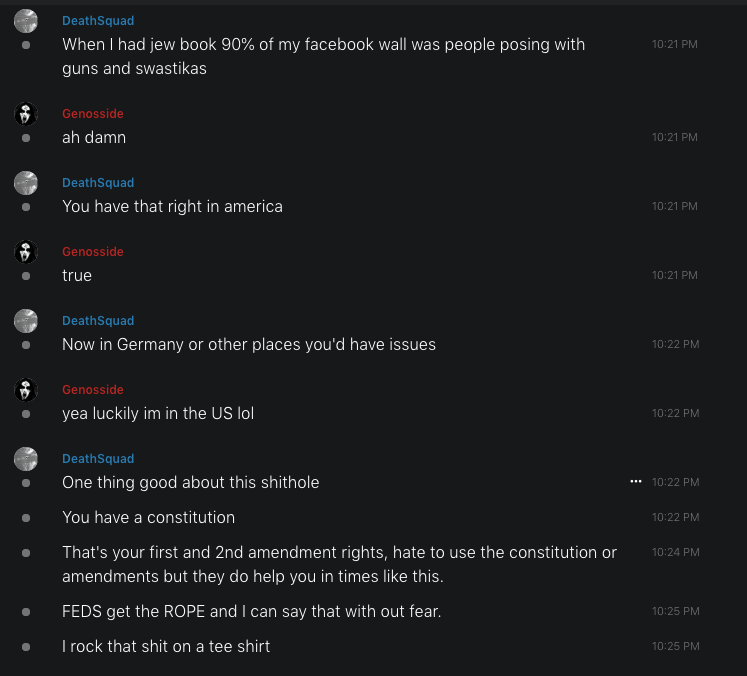Open Genosside's avatar above "yea luckily" message

pyautogui.click(x=26, y=390)
